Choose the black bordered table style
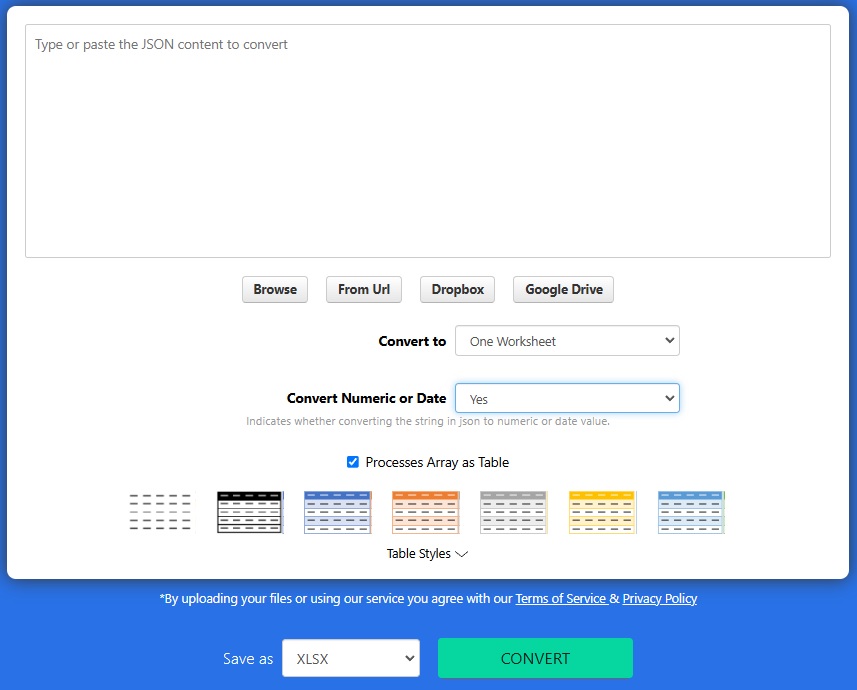The height and width of the screenshot is (690, 857). click(x=250, y=512)
